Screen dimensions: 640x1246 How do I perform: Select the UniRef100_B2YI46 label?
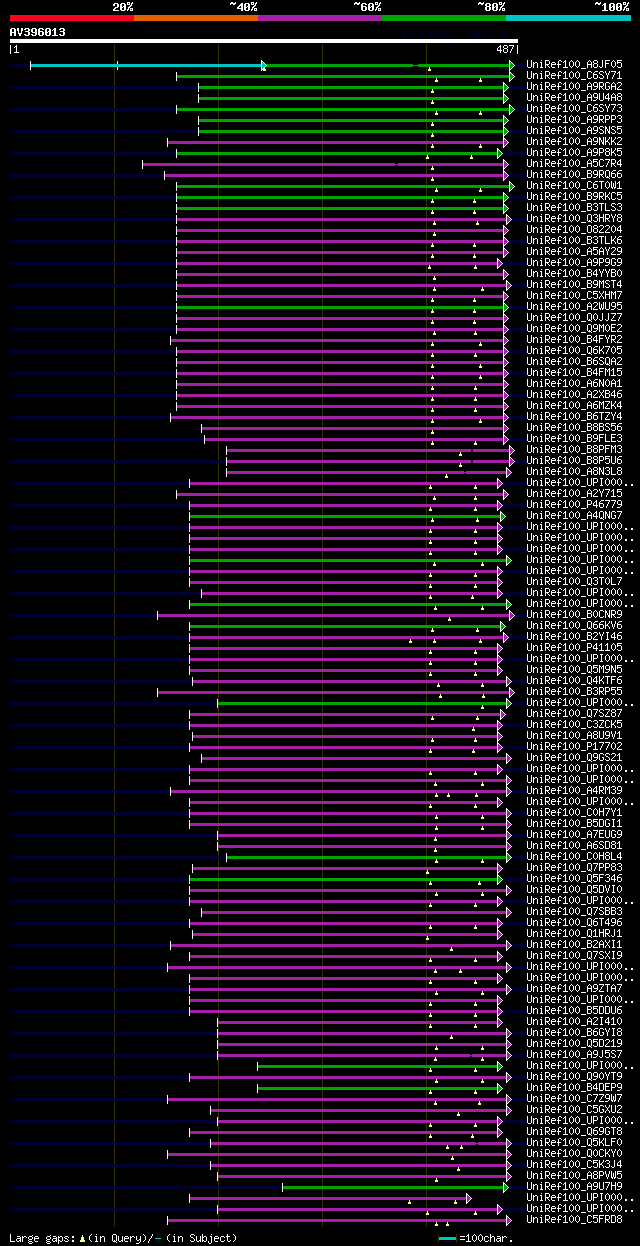click(x=575, y=637)
